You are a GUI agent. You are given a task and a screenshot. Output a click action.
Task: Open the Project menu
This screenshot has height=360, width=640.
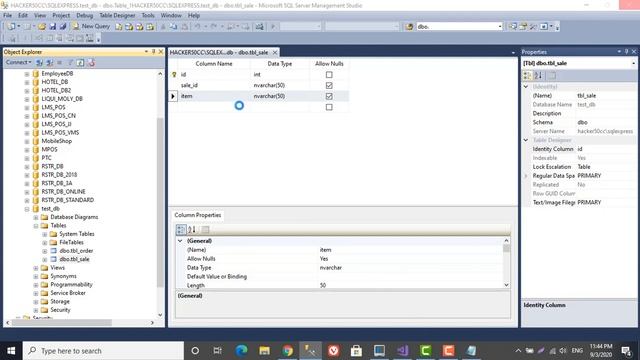pyautogui.click(x=61, y=16)
